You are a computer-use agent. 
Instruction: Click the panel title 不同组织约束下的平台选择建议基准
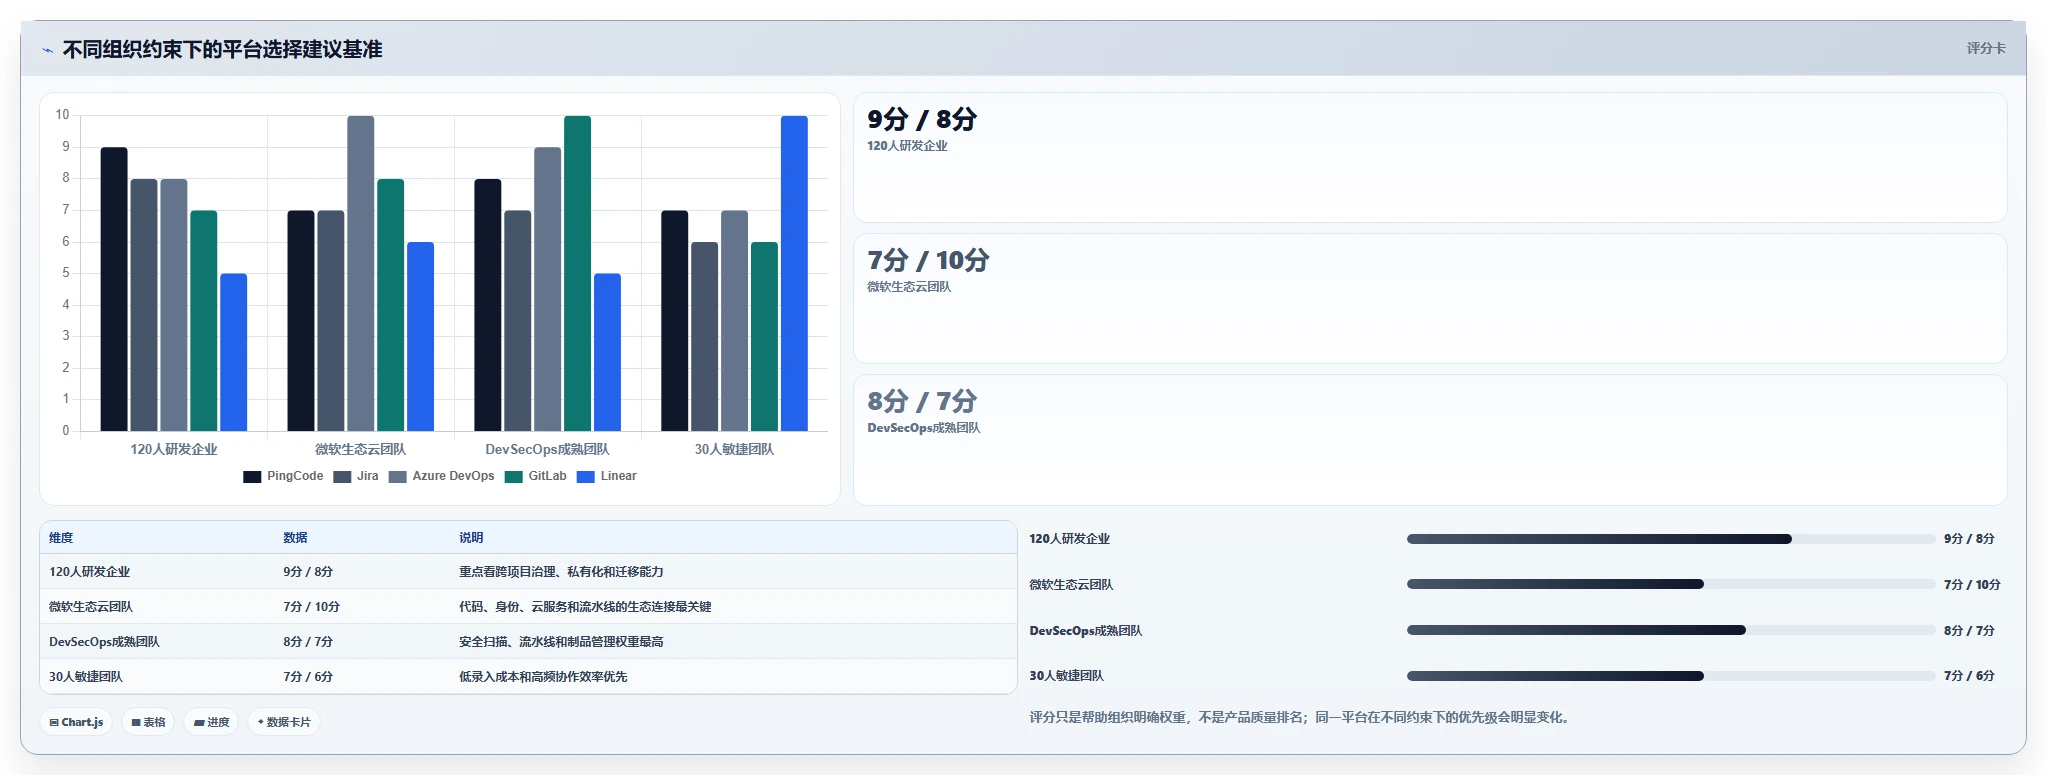222,50
